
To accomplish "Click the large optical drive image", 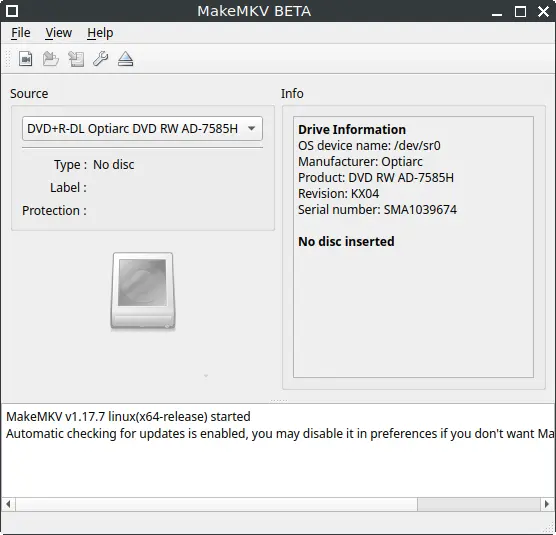I will click(143, 291).
